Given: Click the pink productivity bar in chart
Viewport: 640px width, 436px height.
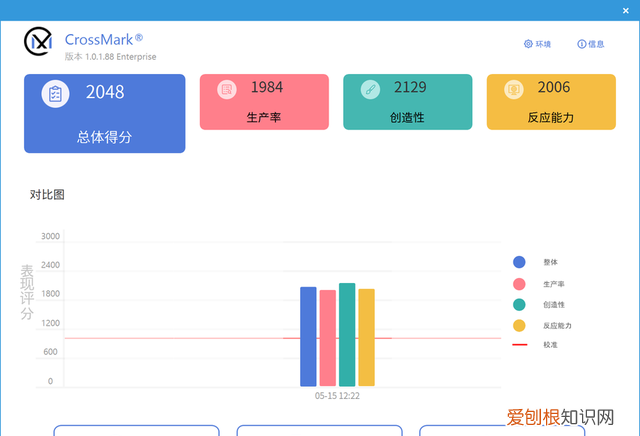Looking at the screenshot, I should point(328,338).
